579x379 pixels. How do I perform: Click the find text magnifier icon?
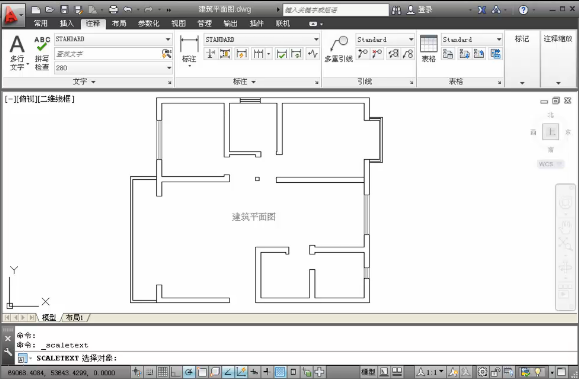click(167, 54)
